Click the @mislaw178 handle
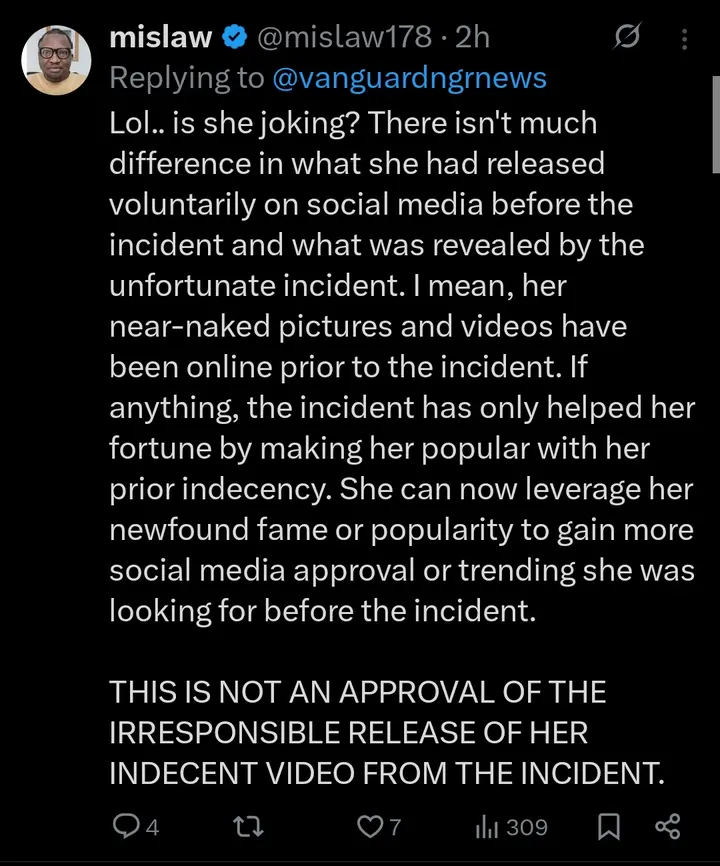The height and width of the screenshot is (866, 720). pyautogui.click(x=343, y=38)
